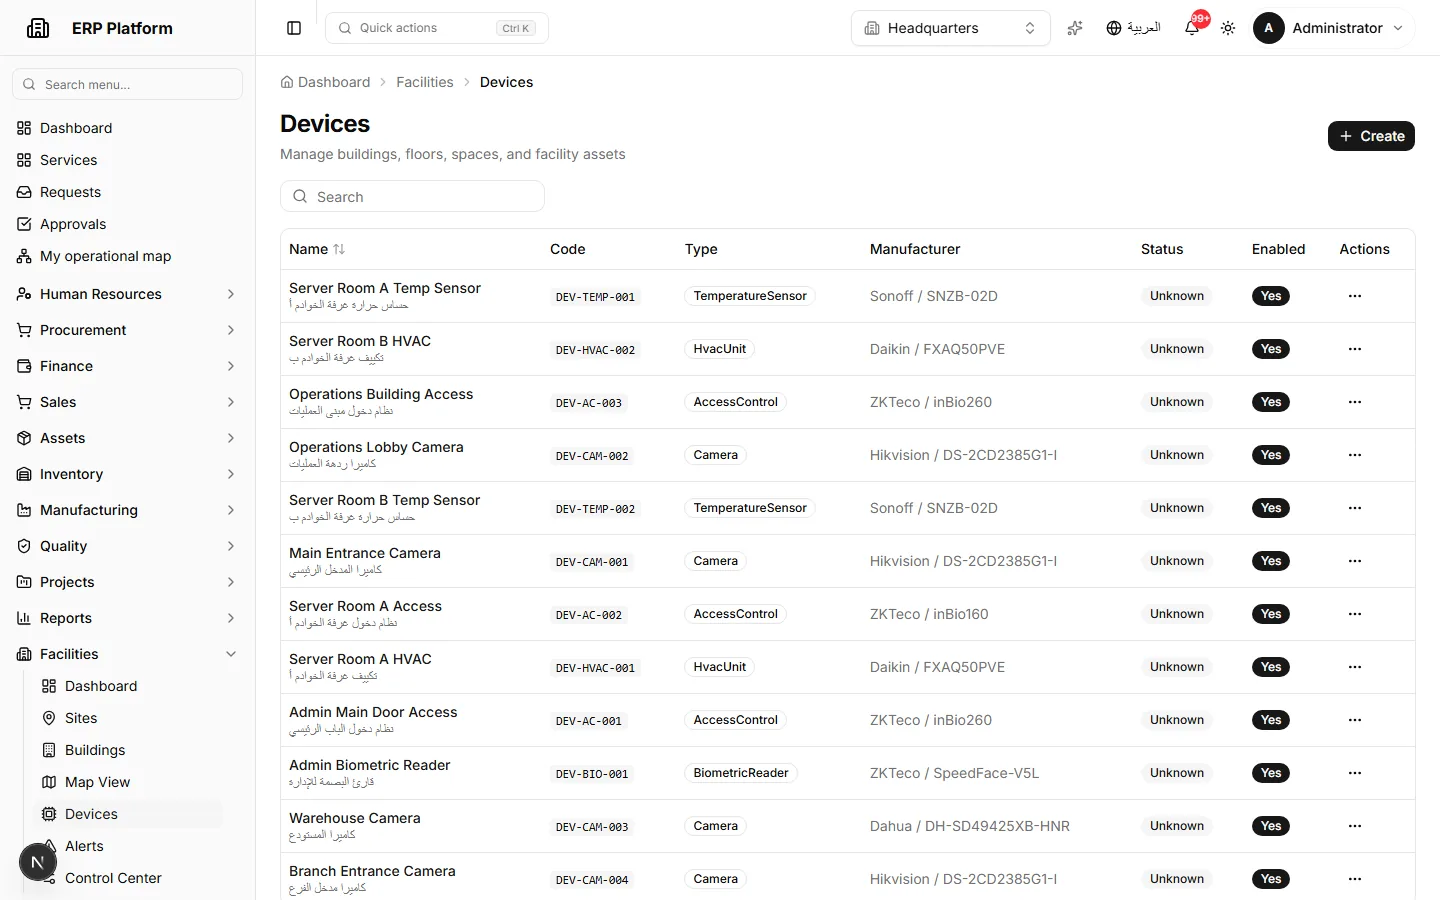Open My operational map
Screen dimensions: 1440x900
click(127, 256)
